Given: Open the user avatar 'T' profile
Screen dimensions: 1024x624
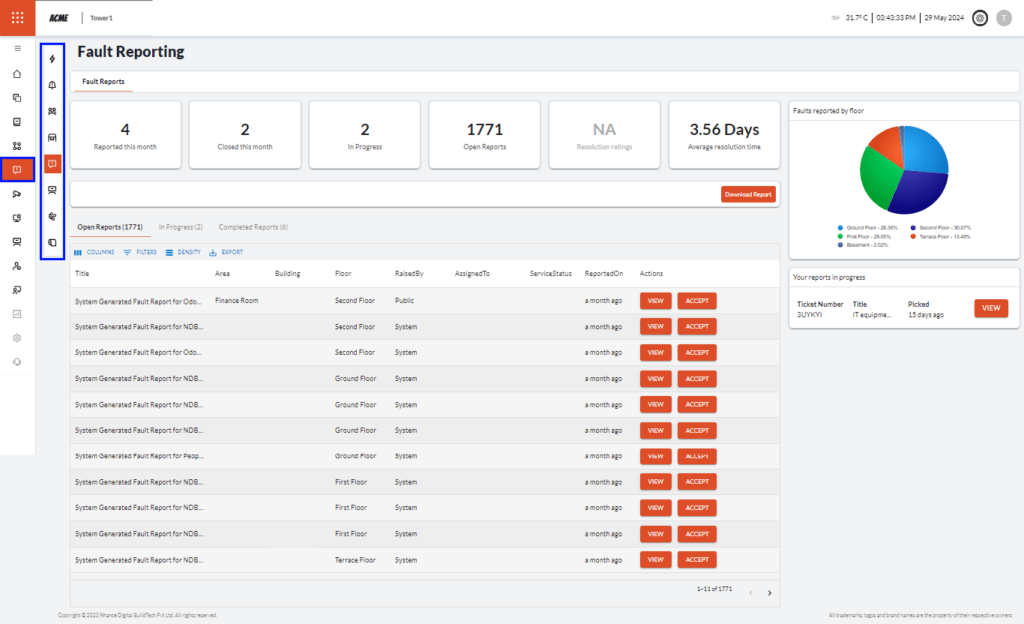Looking at the screenshot, I should coord(1004,18).
